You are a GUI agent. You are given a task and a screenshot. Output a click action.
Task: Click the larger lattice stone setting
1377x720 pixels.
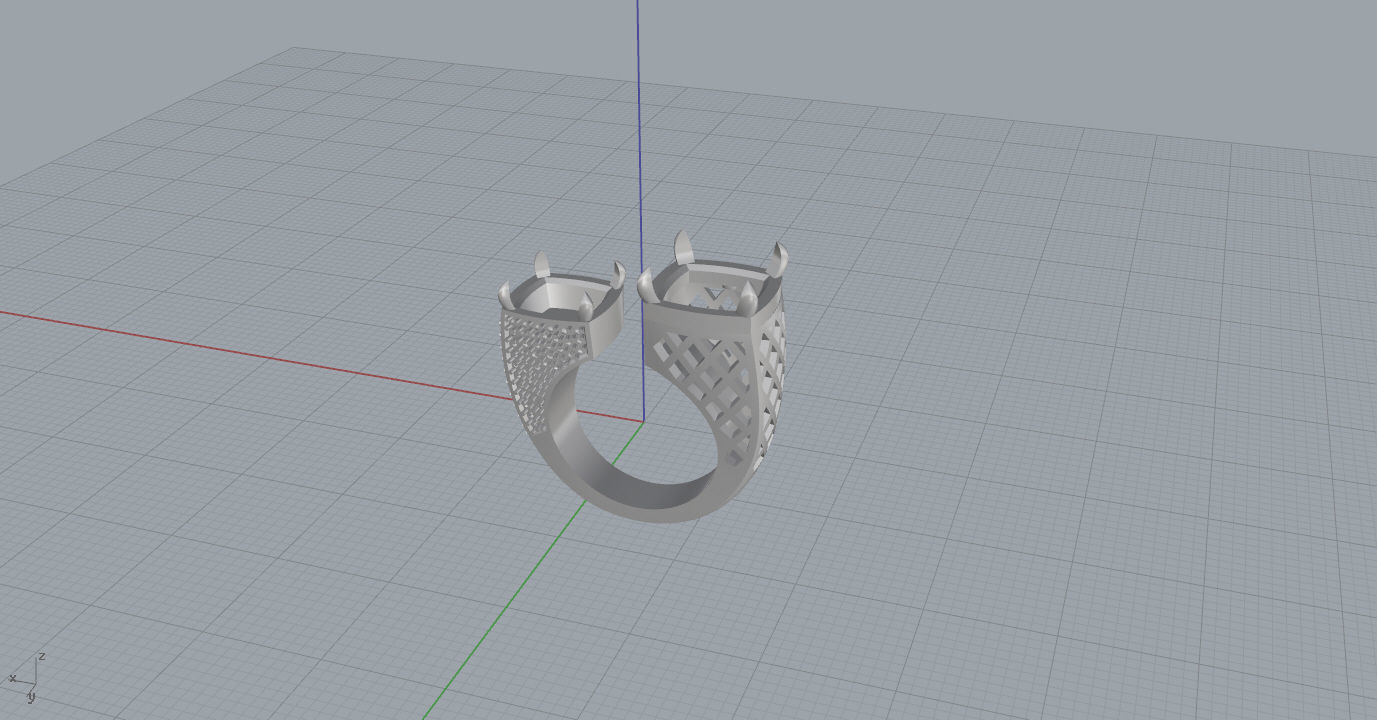coord(717,350)
